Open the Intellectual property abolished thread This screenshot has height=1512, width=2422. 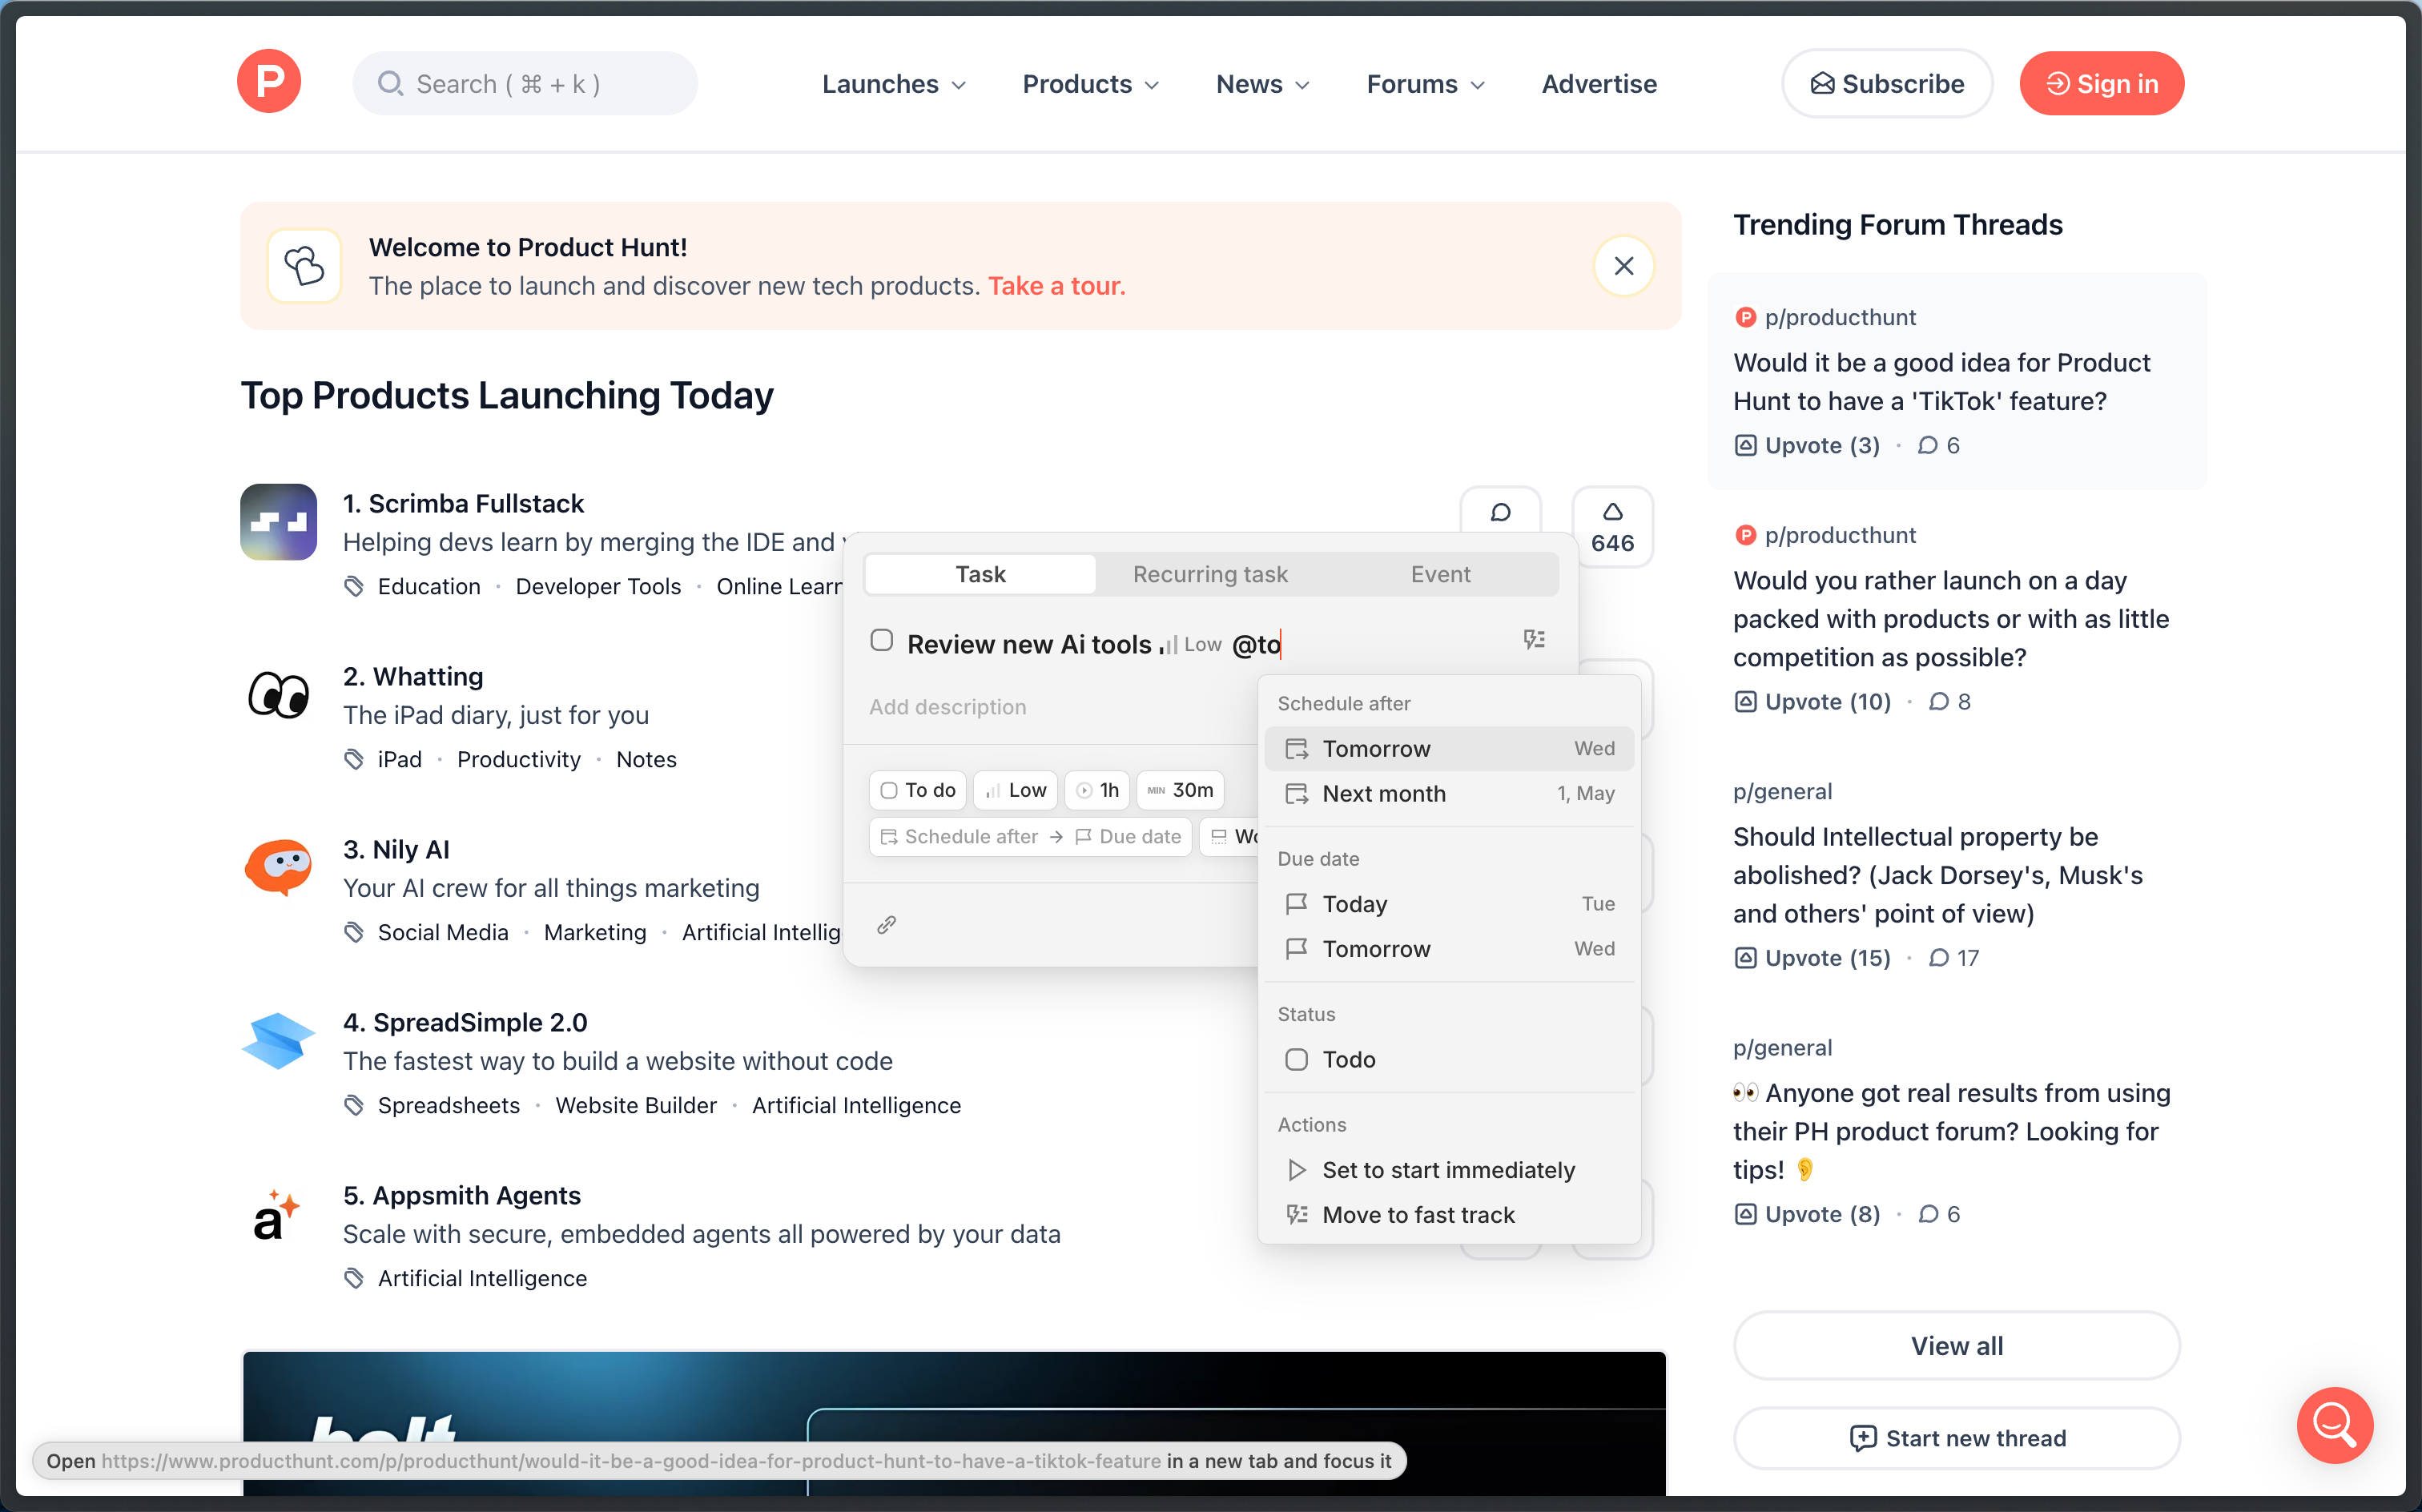click(1937, 875)
